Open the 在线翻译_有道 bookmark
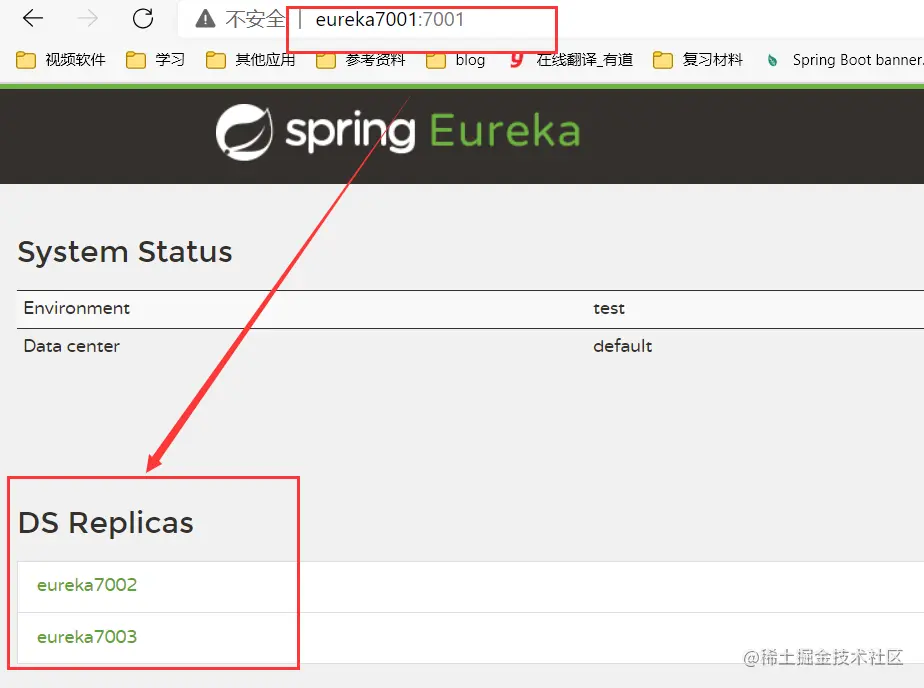 (571, 59)
